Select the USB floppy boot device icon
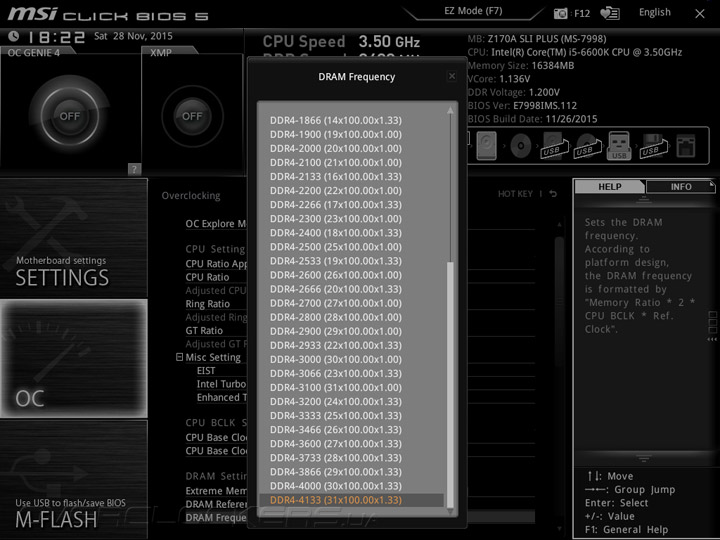 click(652, 146)
